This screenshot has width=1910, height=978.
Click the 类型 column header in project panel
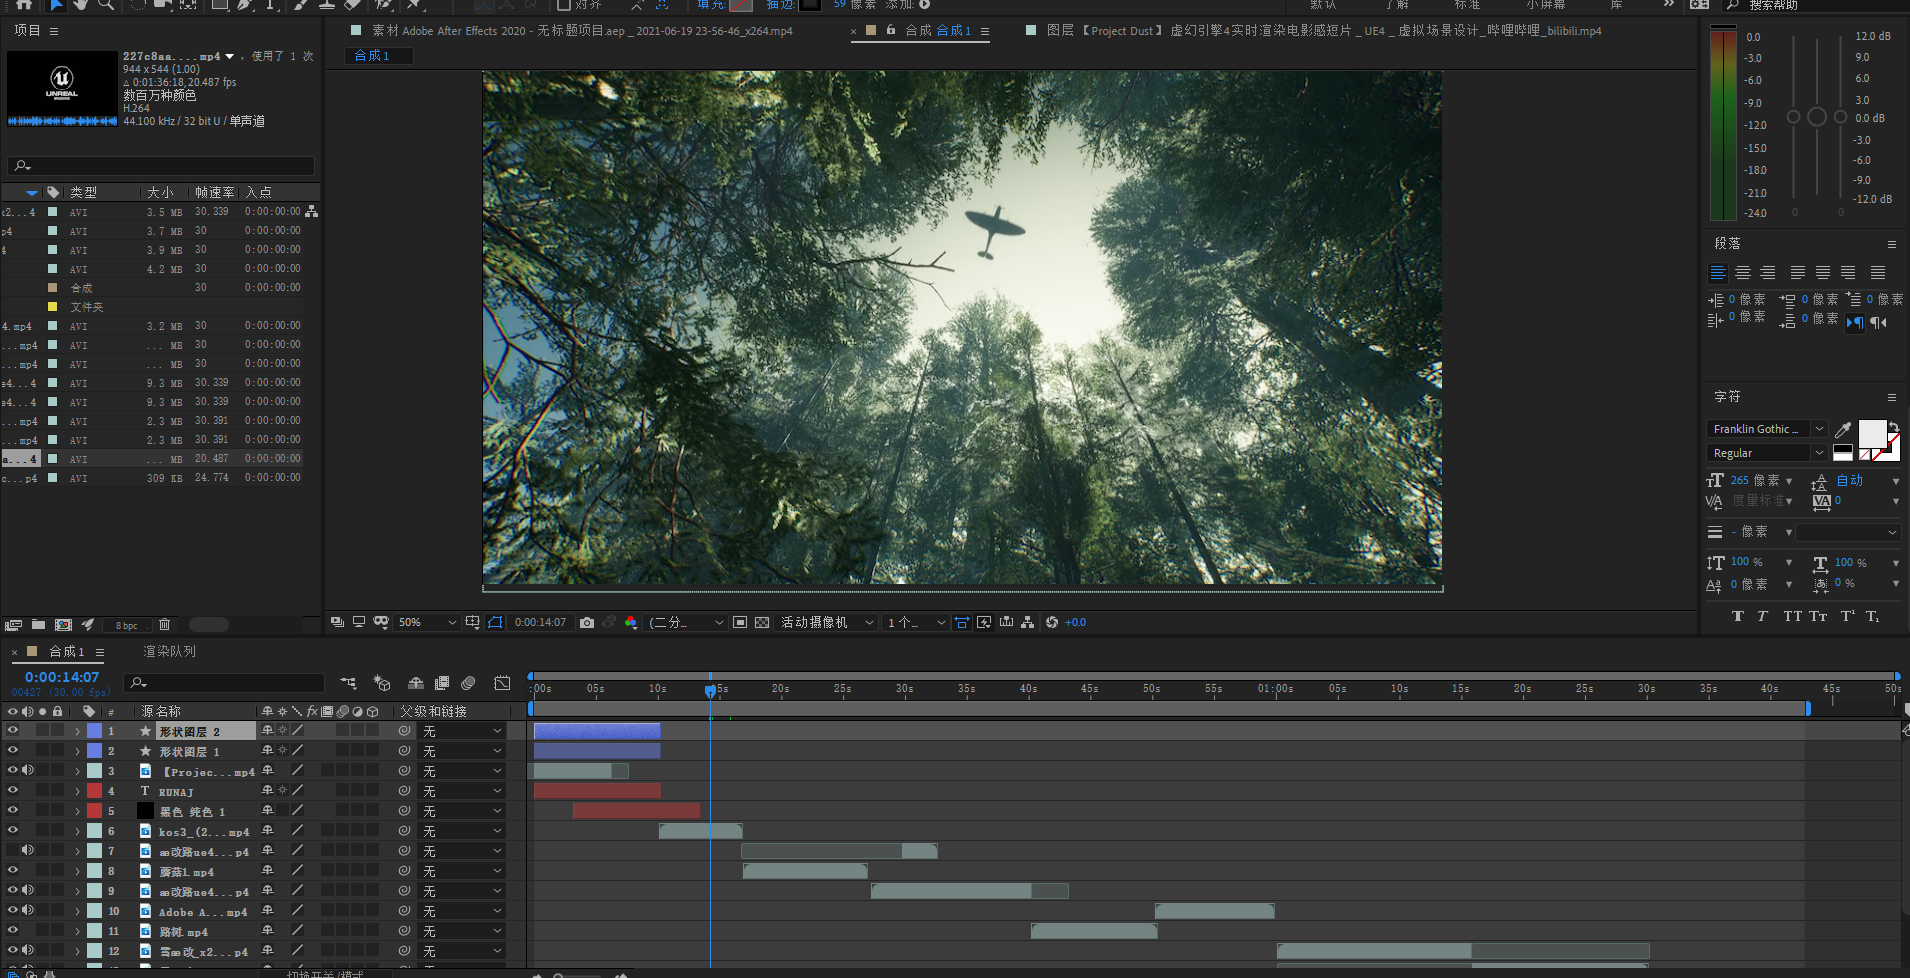pyautogui.click(x=84, y=192)
